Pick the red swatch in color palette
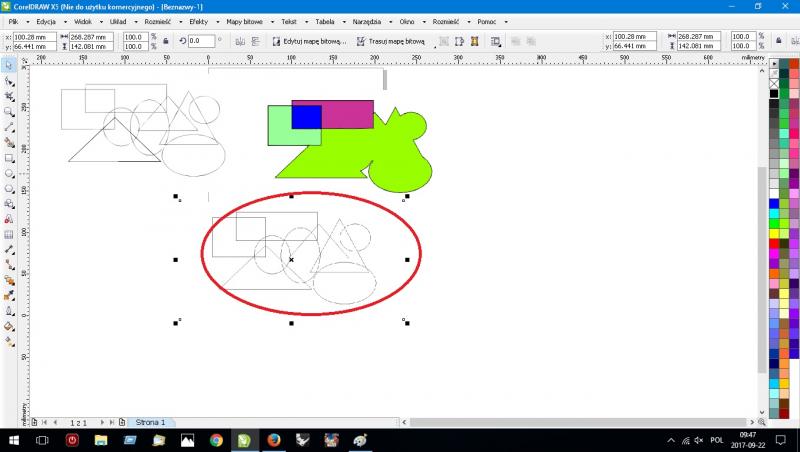This screenshot has width=800, height=452. pyautogui.click(x=774, y=243)
